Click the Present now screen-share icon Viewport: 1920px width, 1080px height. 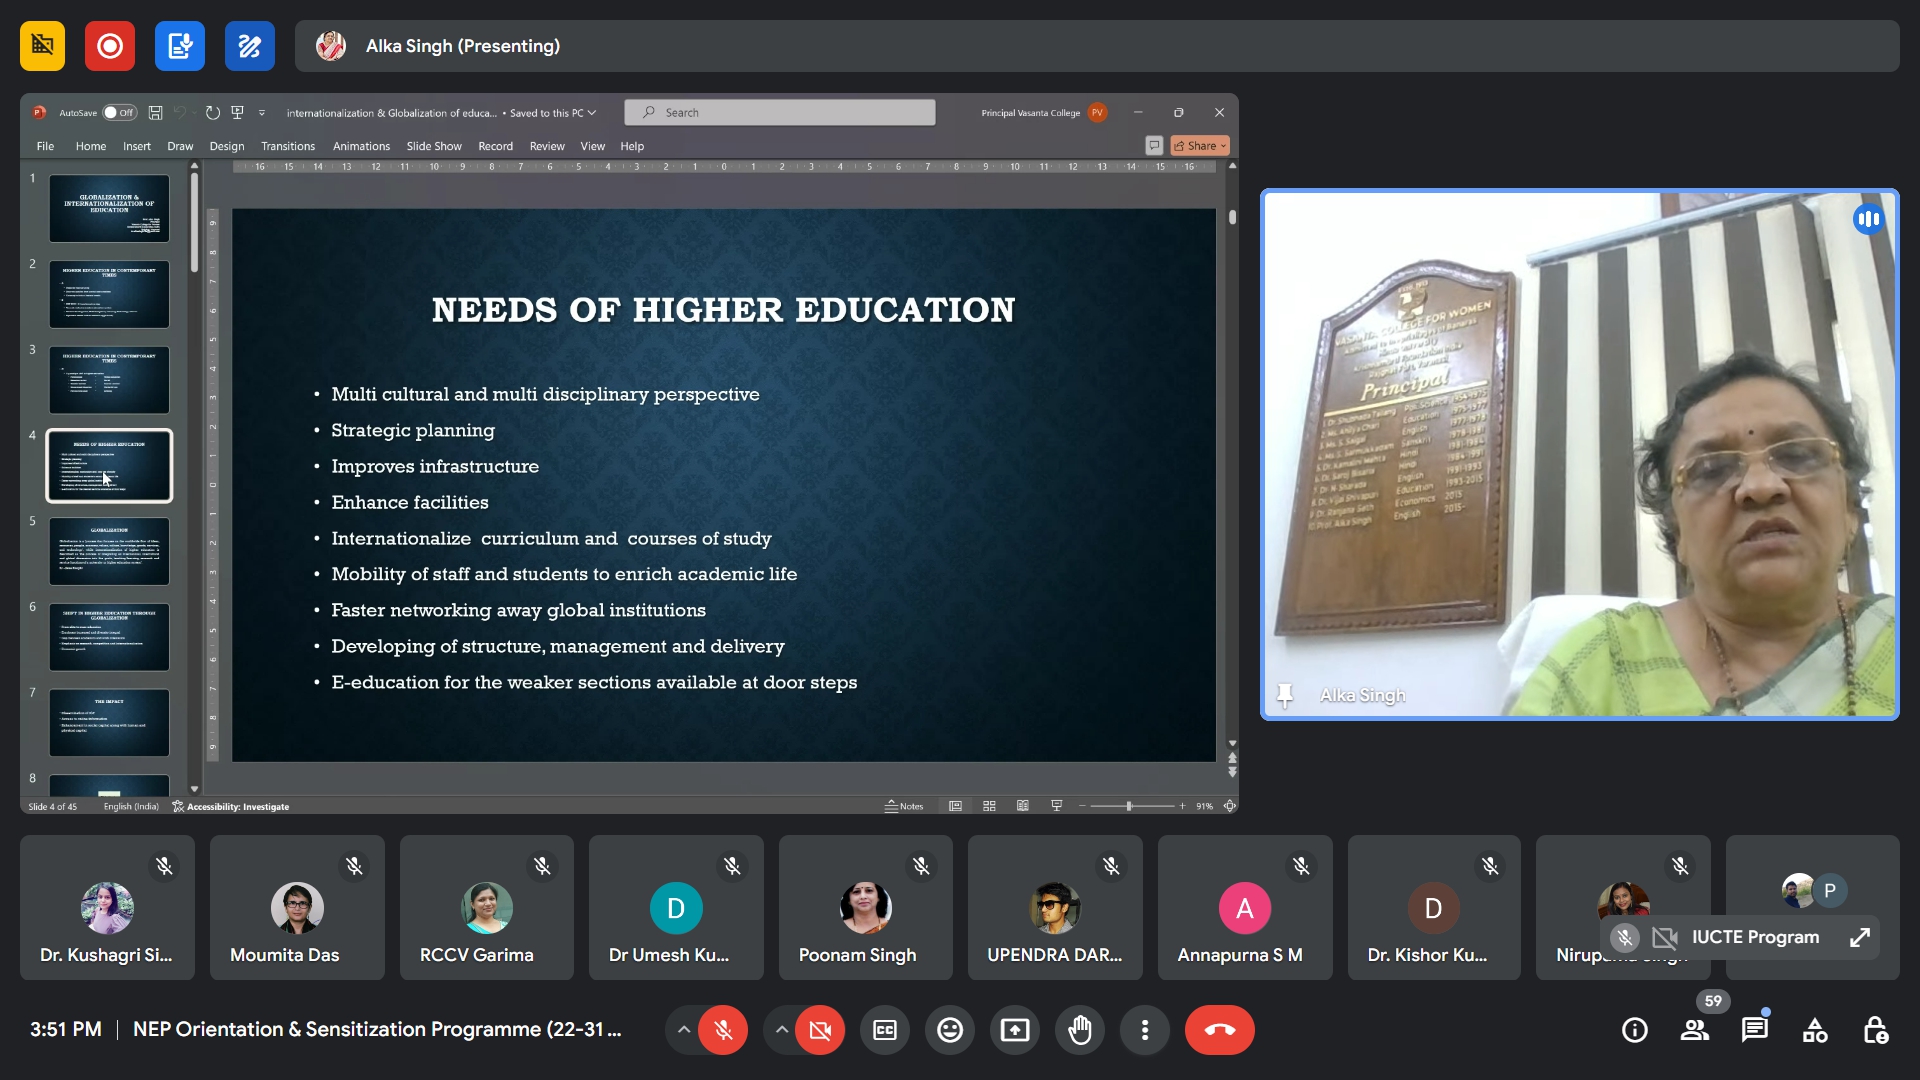(x=1015, y=1030)
